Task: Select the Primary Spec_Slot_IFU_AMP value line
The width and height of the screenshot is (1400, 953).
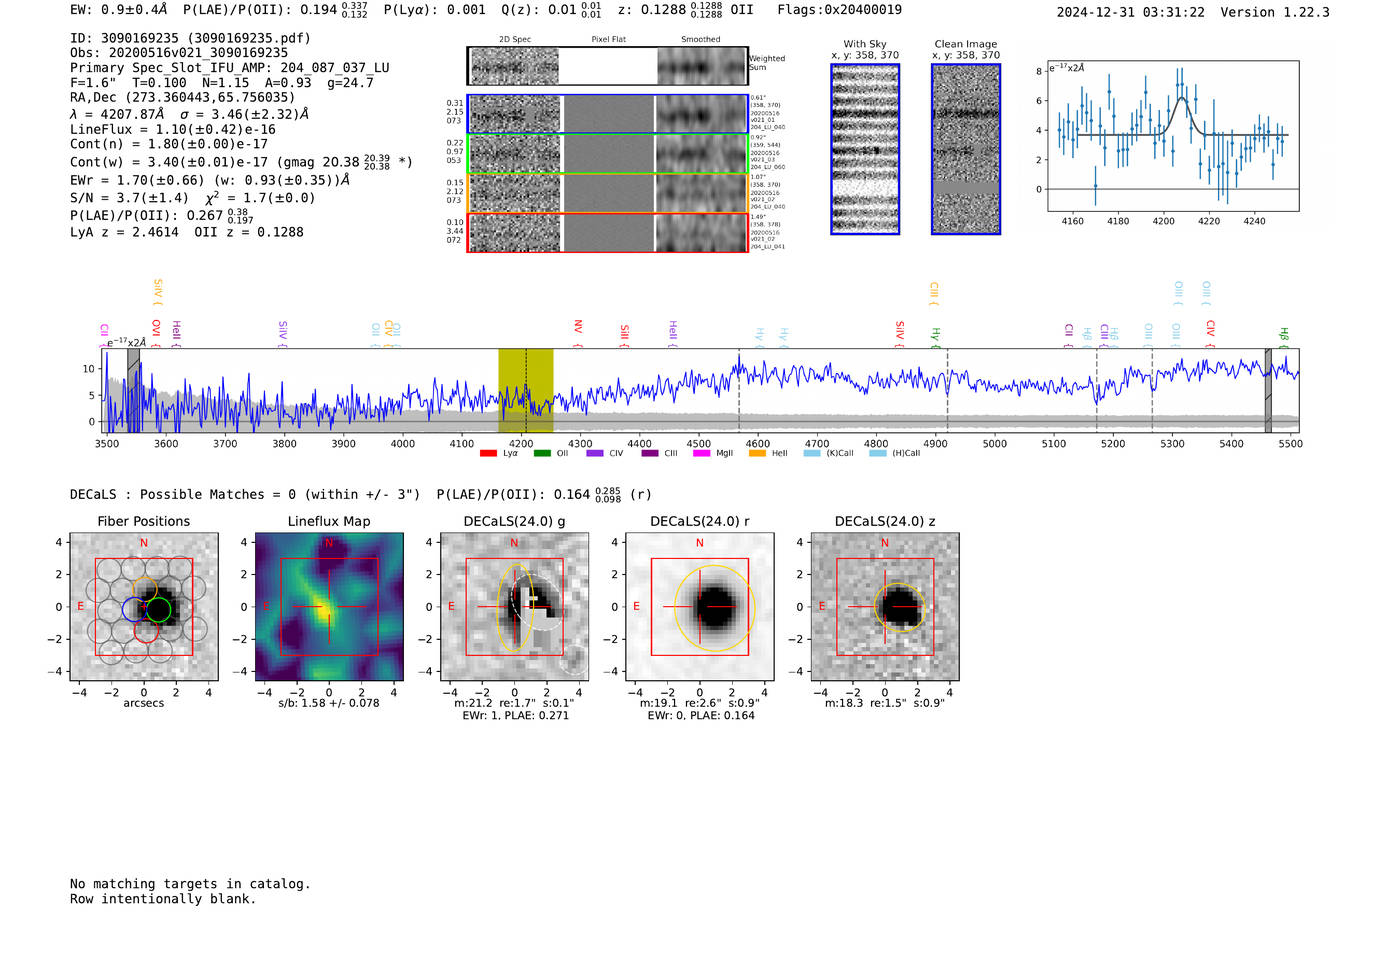Action: (230, 68)
